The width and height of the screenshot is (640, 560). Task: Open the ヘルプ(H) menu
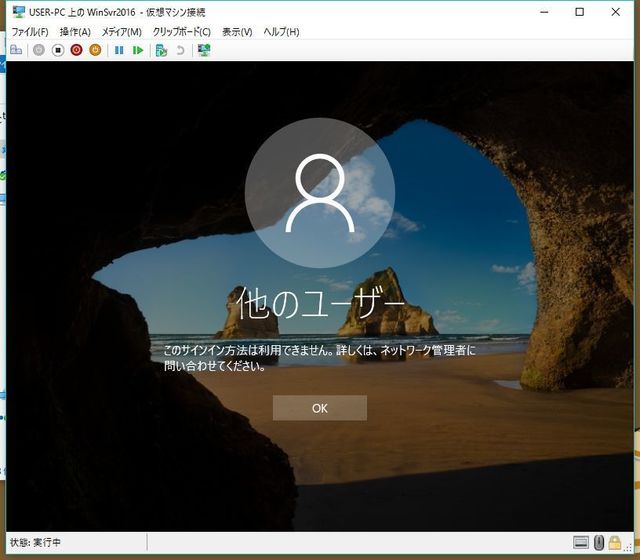pos(281,32)
